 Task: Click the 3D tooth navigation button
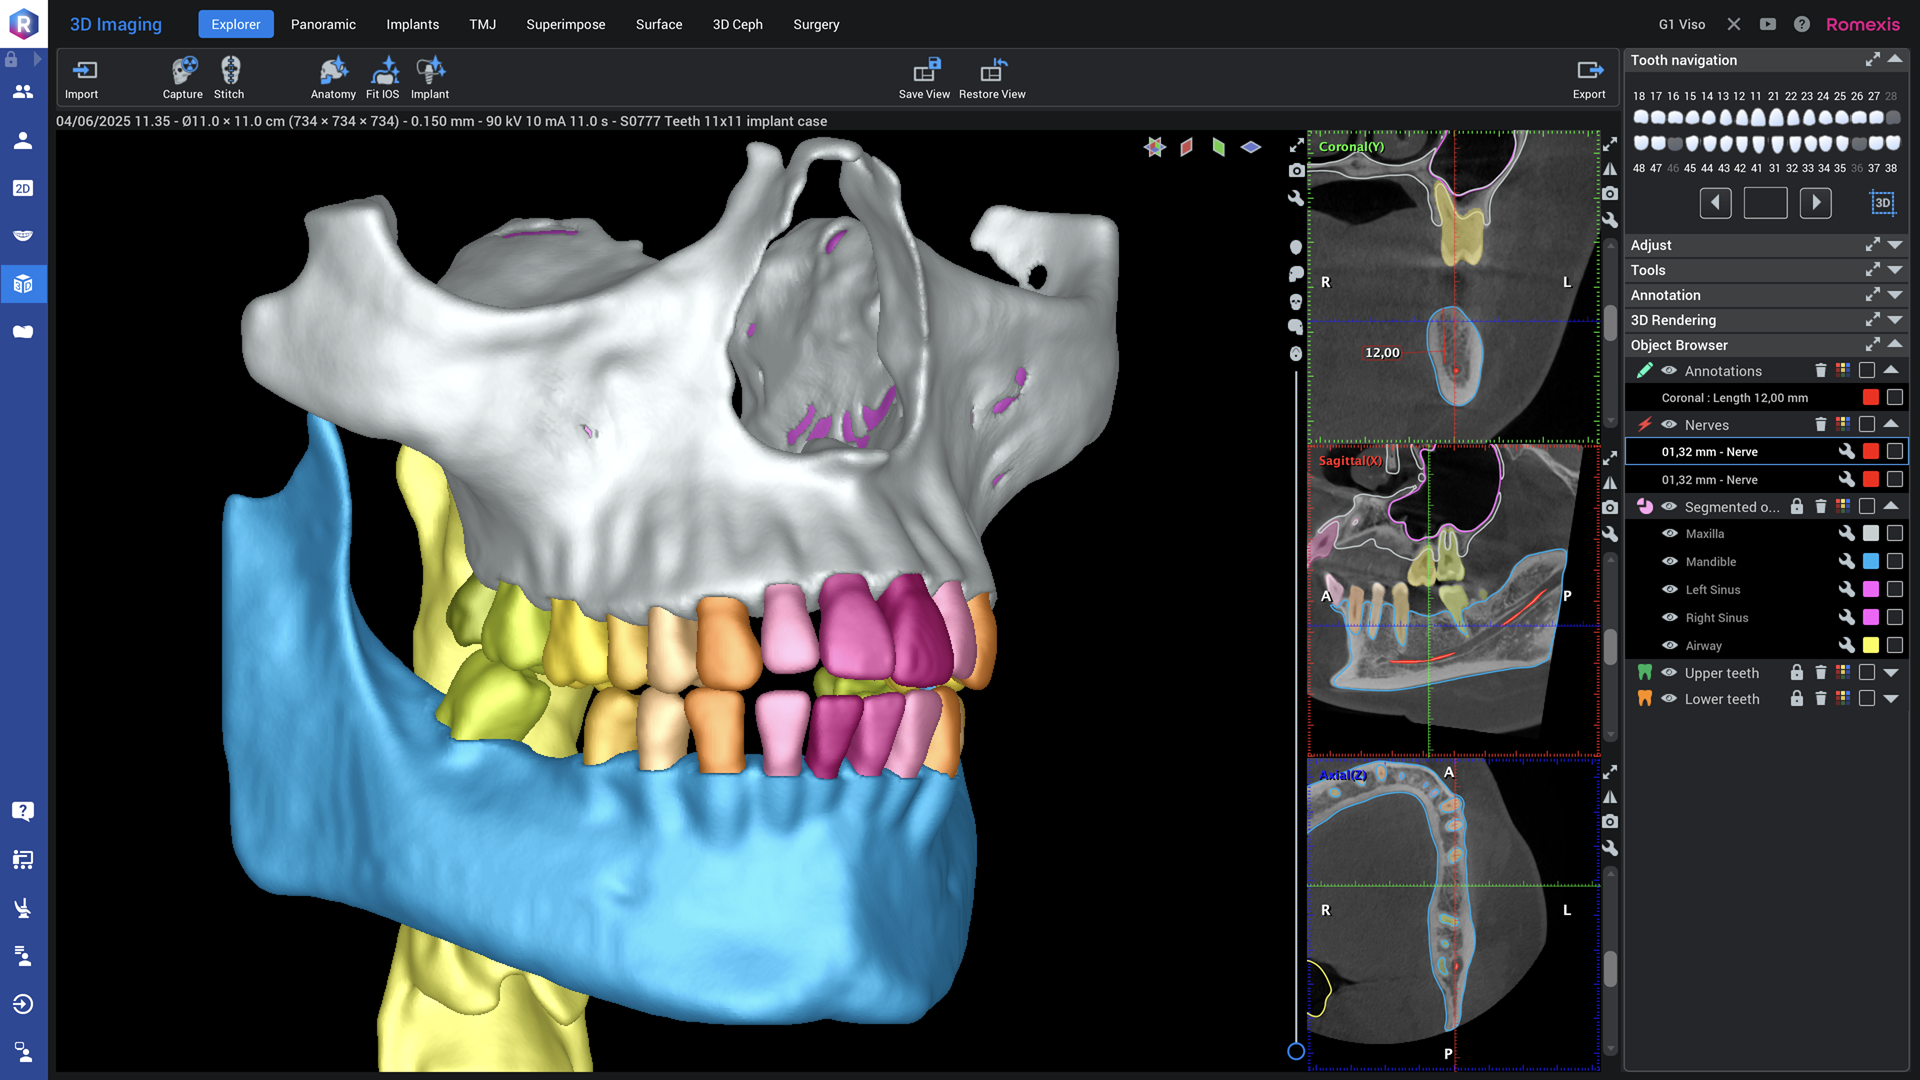[x=1882, y=203]
